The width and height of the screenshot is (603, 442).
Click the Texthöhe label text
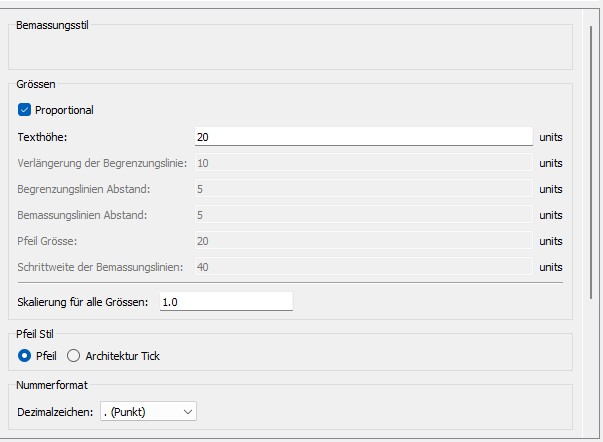[x=42, y=137]
